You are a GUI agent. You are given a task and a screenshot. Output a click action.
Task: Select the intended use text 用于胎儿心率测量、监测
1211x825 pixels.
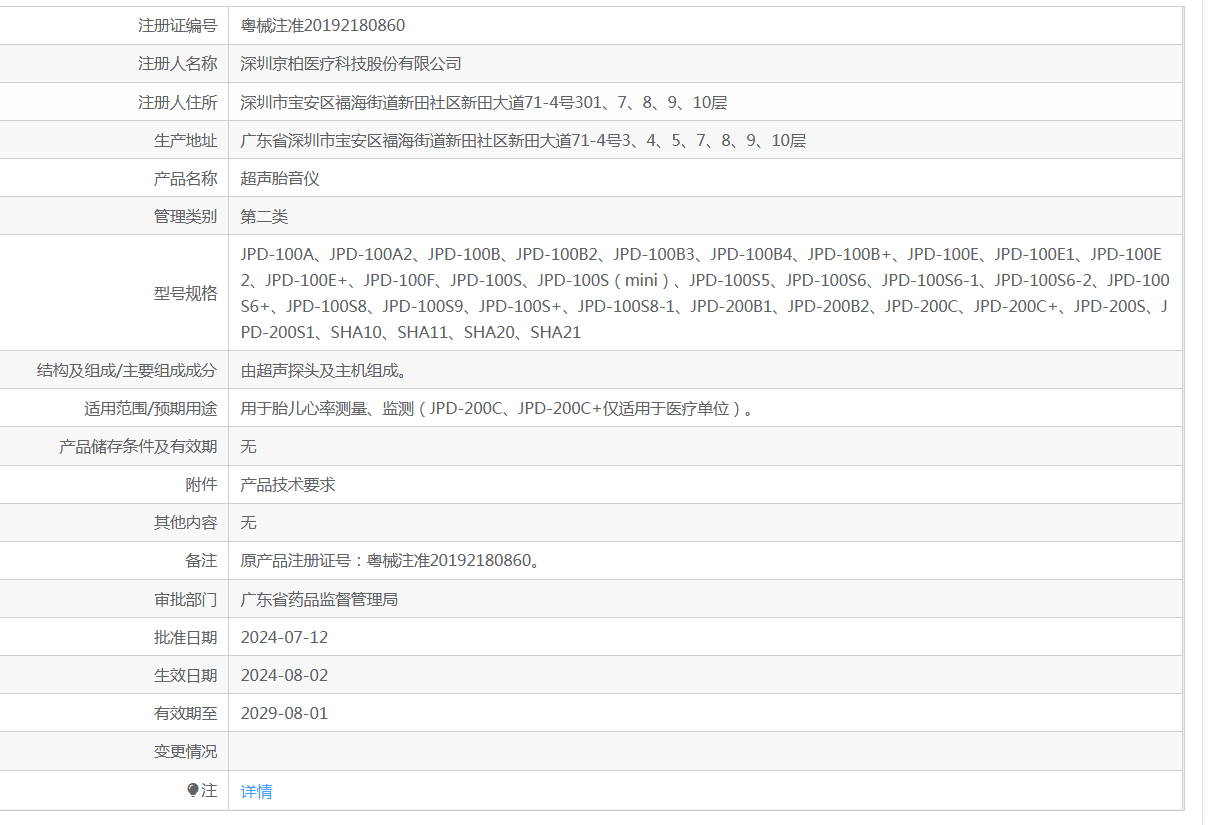tap(327, 408)
